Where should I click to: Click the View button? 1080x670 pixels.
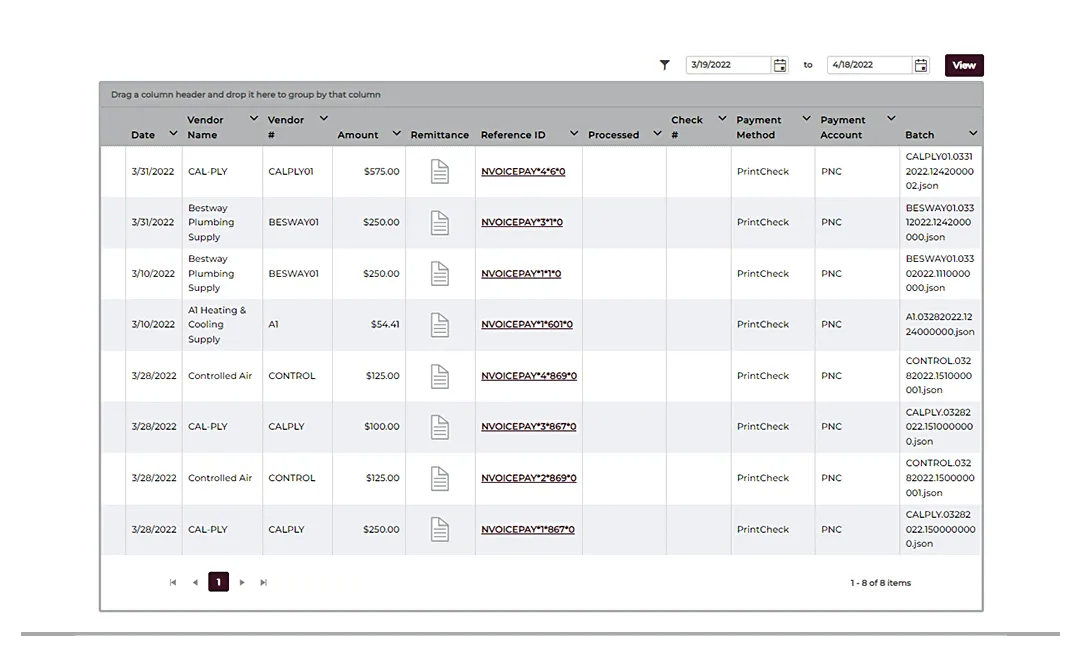[964, 65]
